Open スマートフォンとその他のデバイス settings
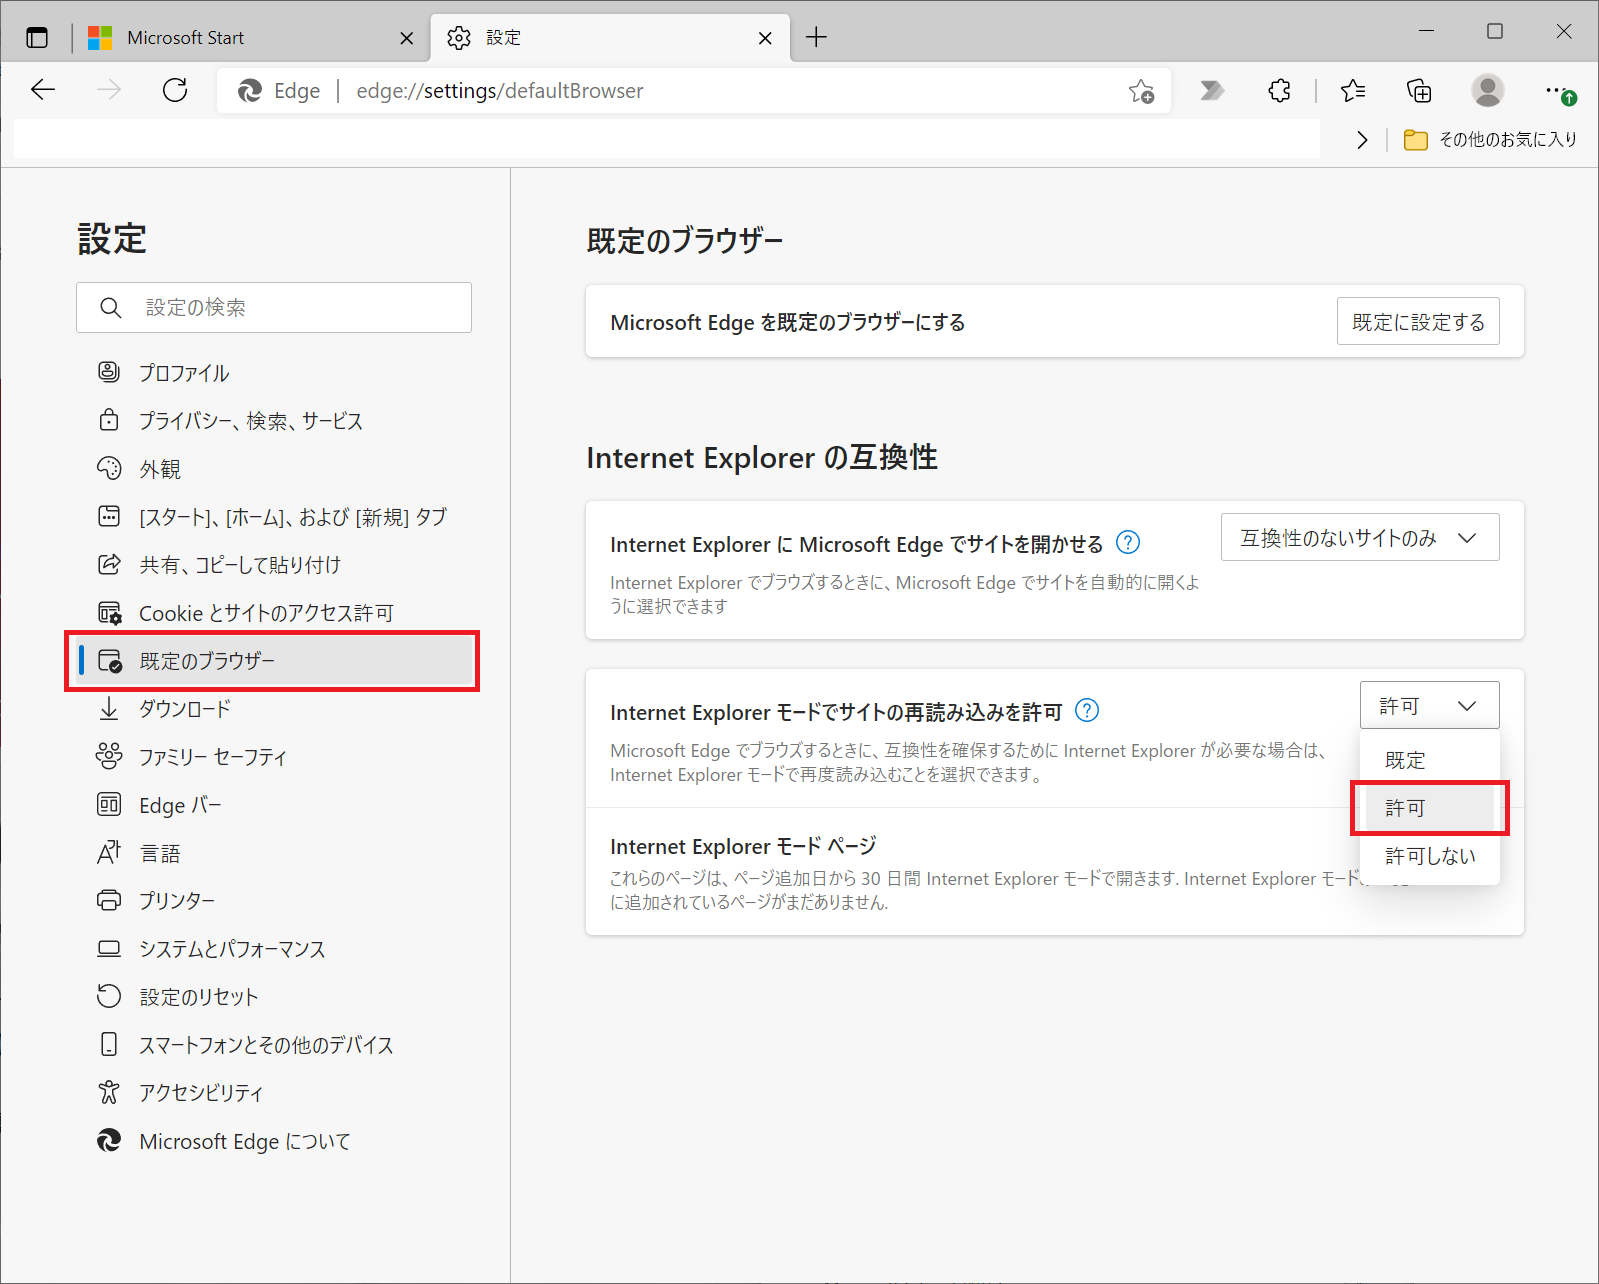The height and width of the screenshot is (1284, 1599). tap(274, 1045)
